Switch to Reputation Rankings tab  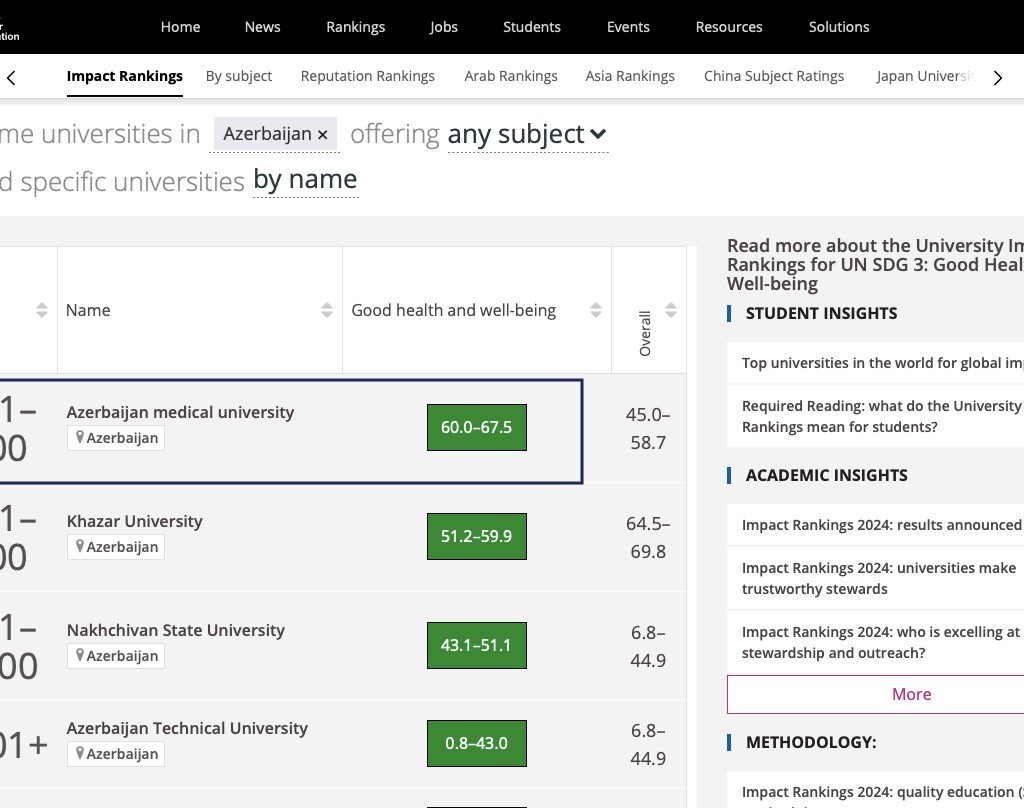tap(368, 76)
